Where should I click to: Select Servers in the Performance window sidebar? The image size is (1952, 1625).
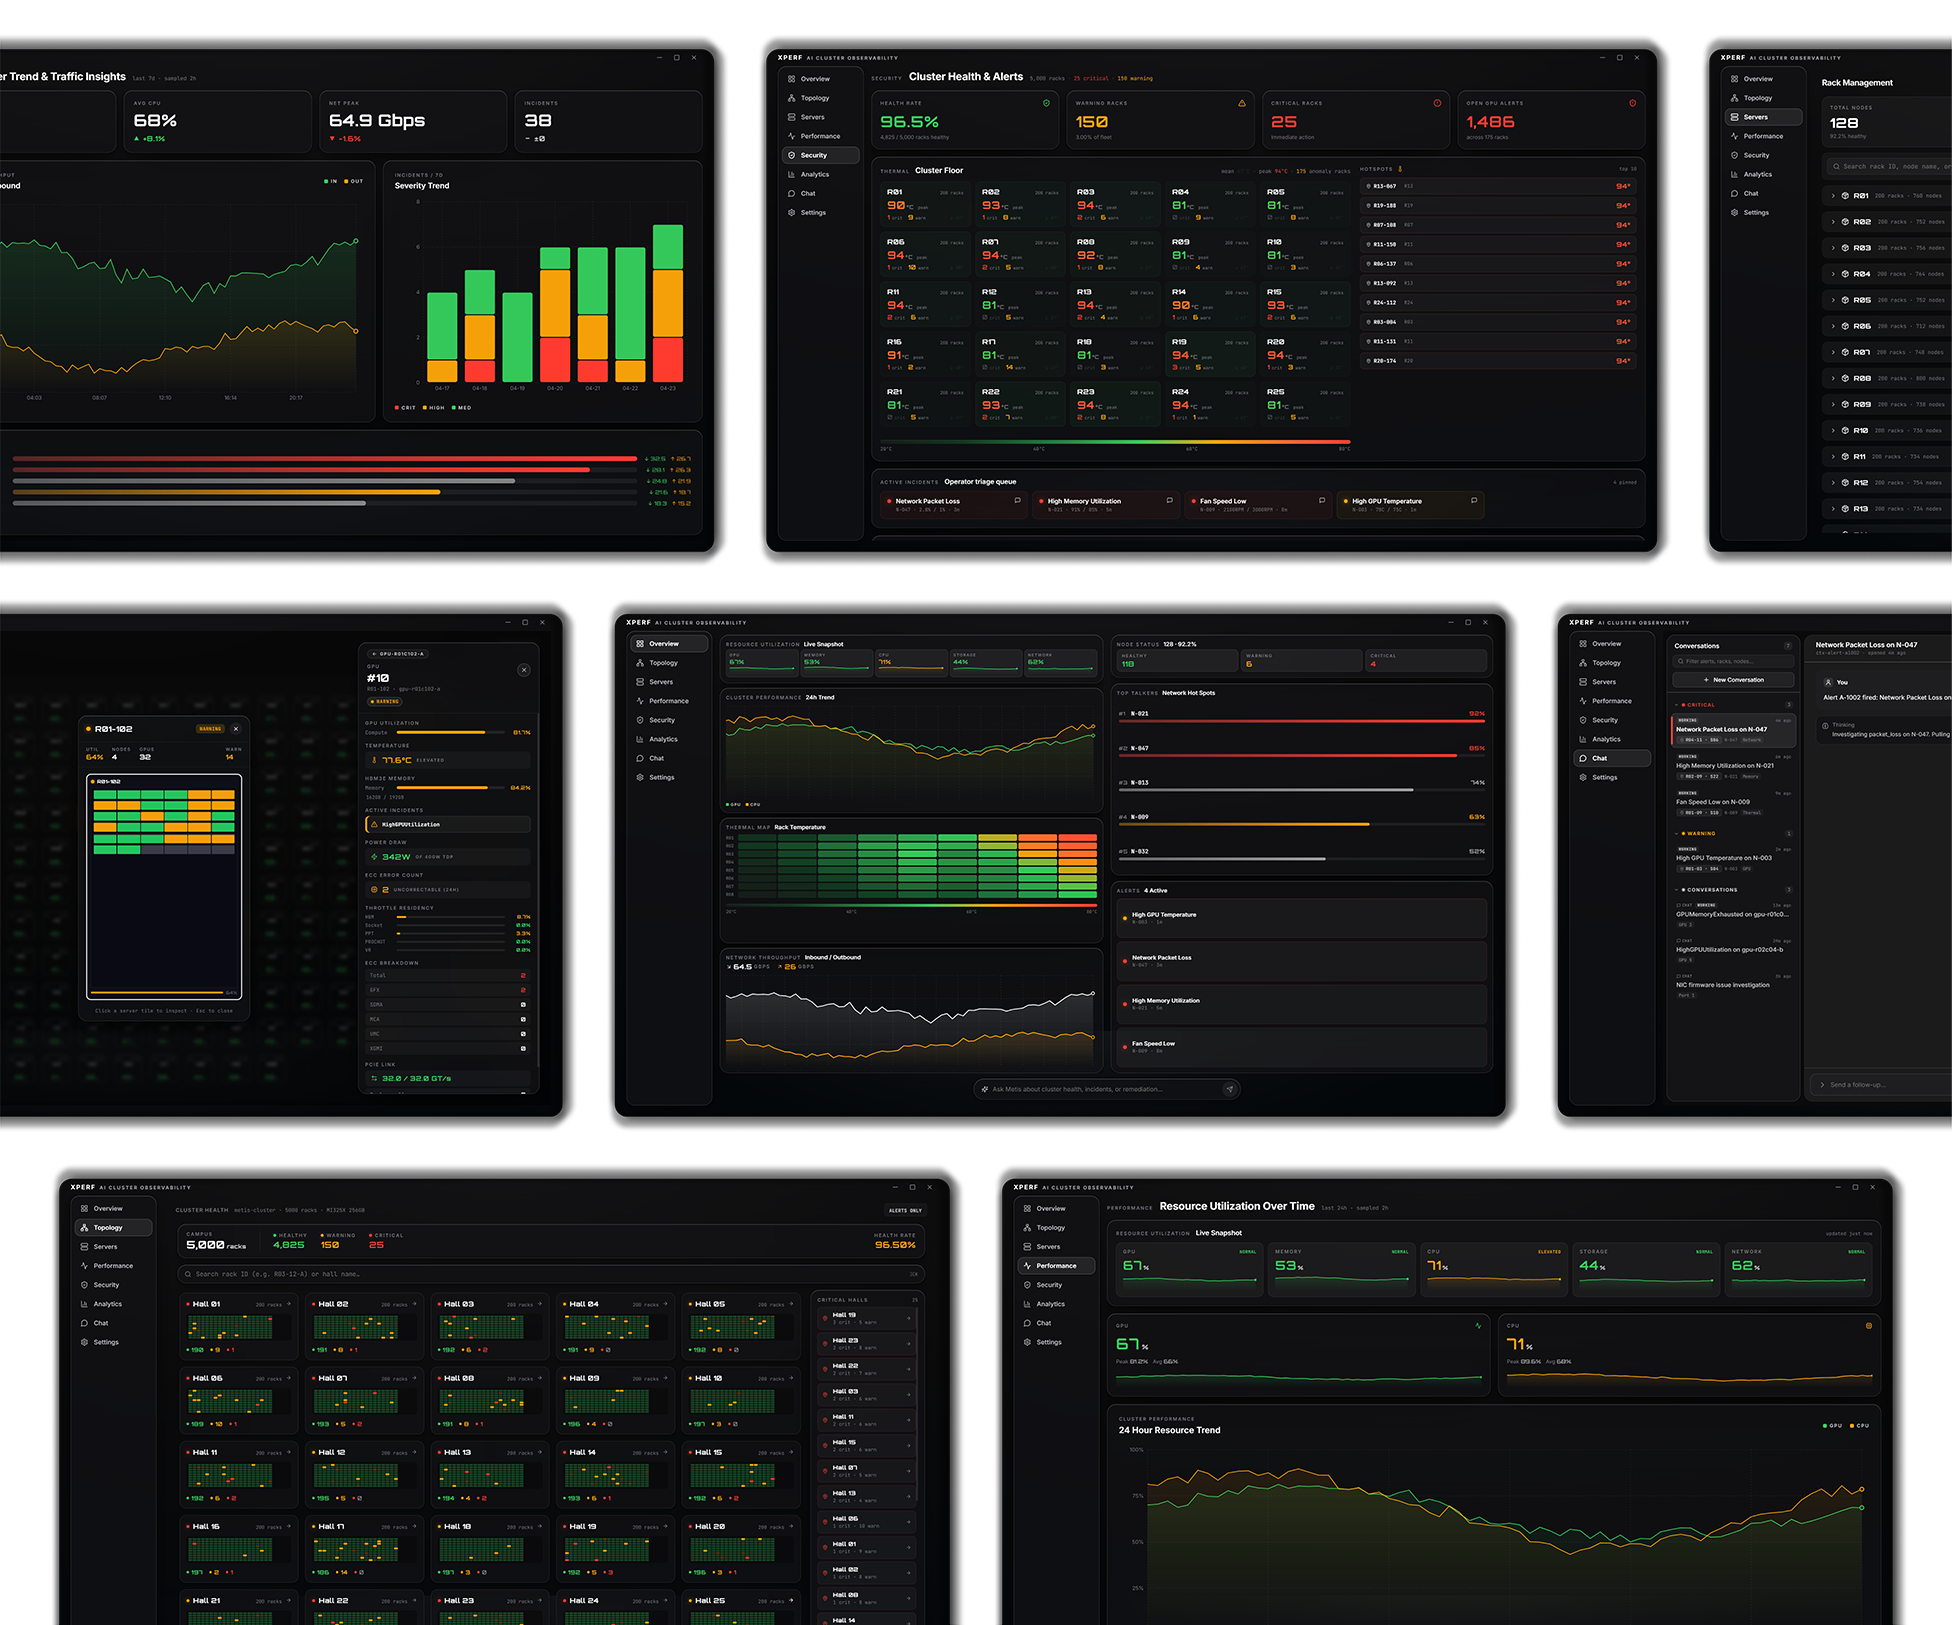[x=1057, y=1247]
